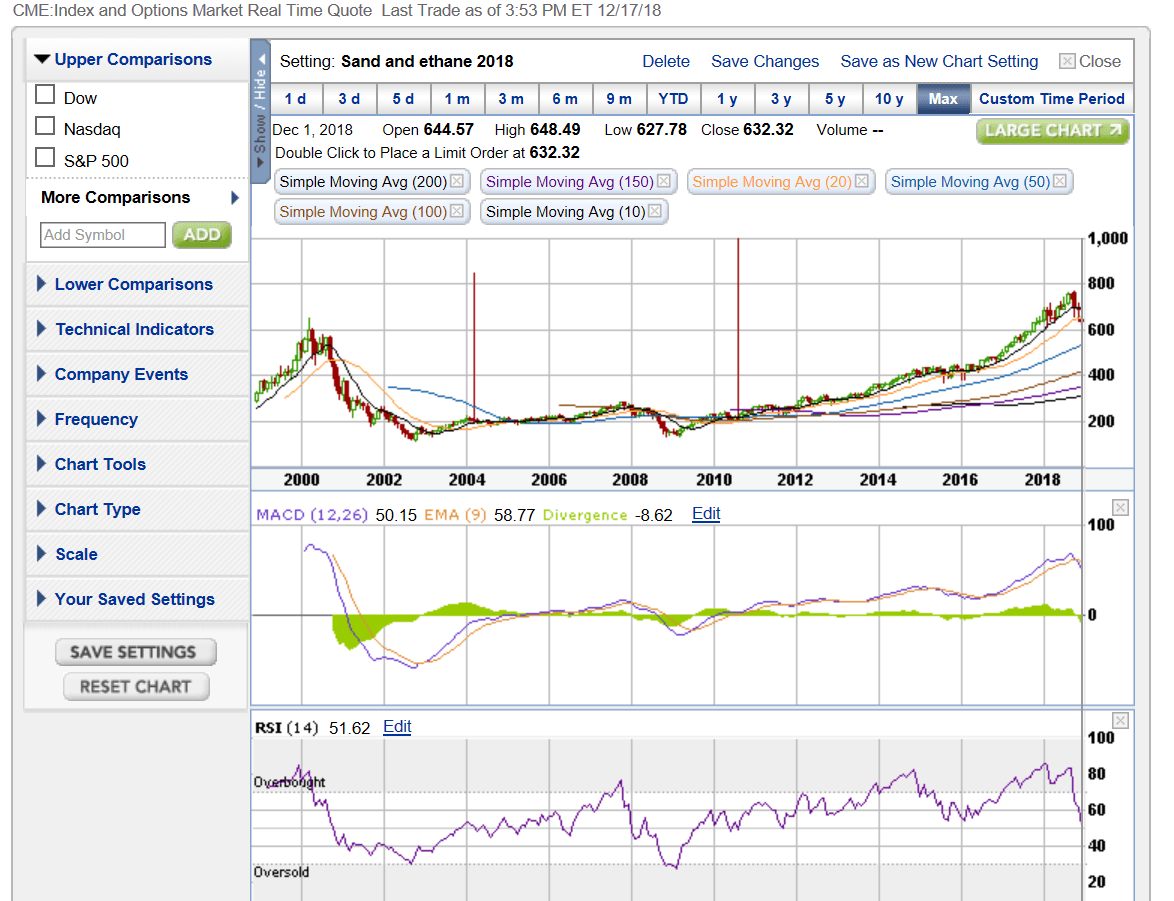The image size is (1174, 901).
Task: Click the Save Changes link
Action: [764, 61]
